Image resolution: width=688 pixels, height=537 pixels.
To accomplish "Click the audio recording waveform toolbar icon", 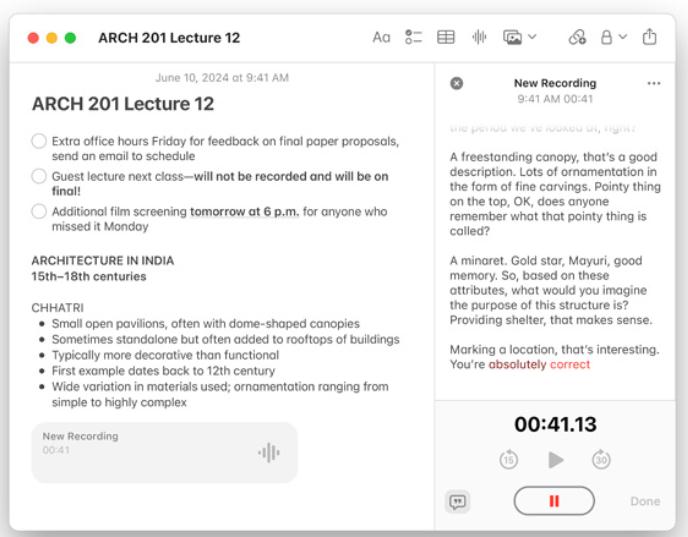I will point(479,38).
